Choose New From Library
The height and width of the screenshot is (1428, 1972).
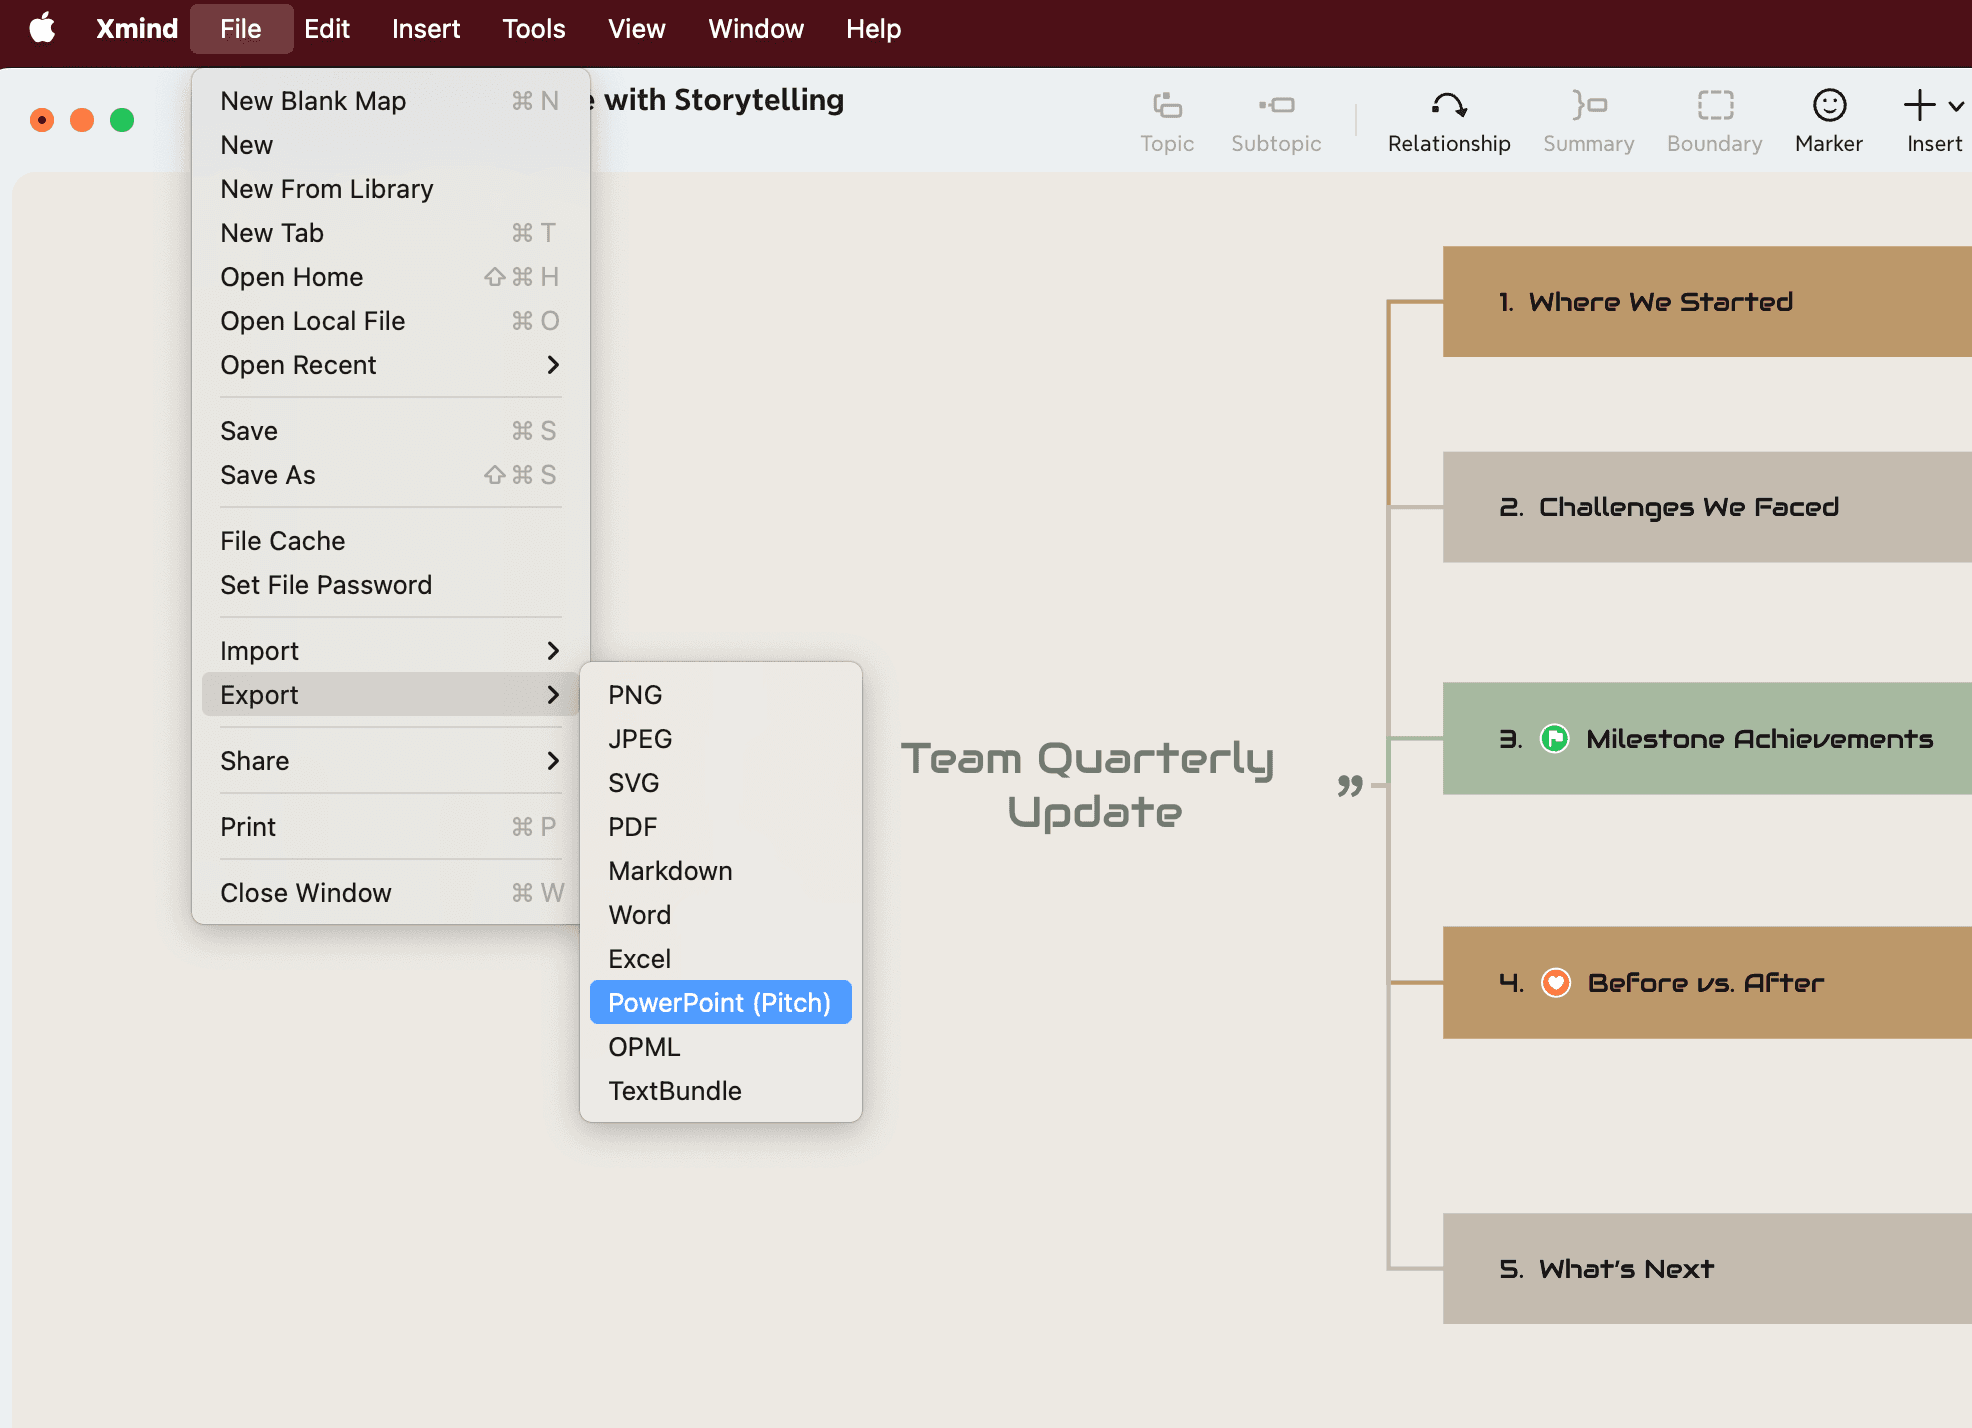pyautogui.click(x=390, y=189)
